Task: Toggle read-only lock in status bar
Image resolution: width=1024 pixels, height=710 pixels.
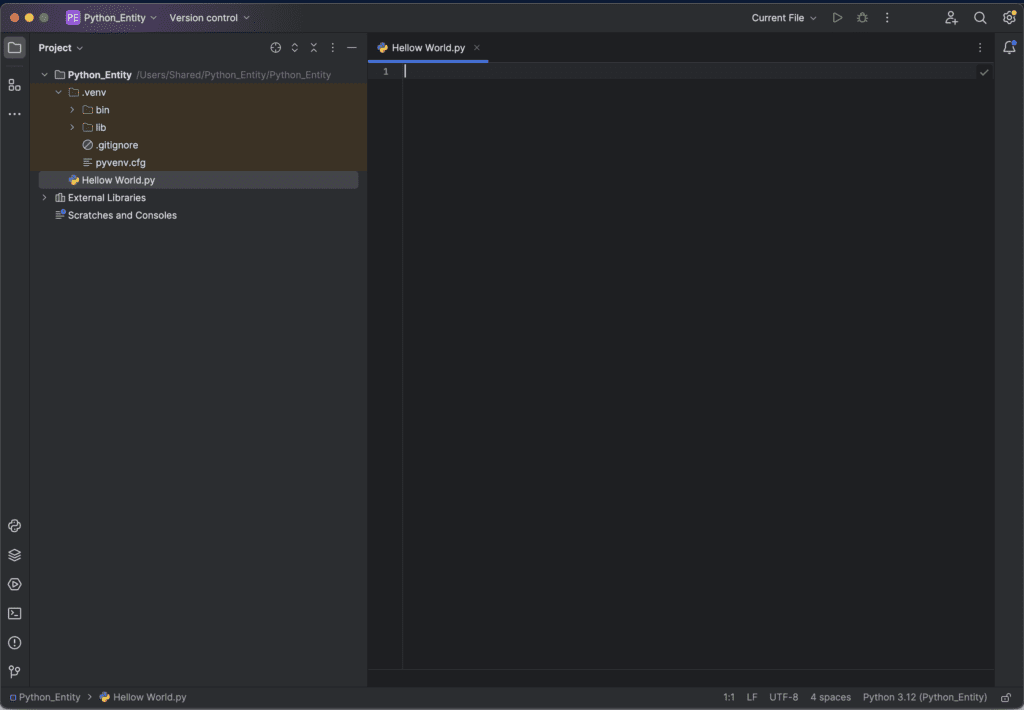Action: point(1006,697)
